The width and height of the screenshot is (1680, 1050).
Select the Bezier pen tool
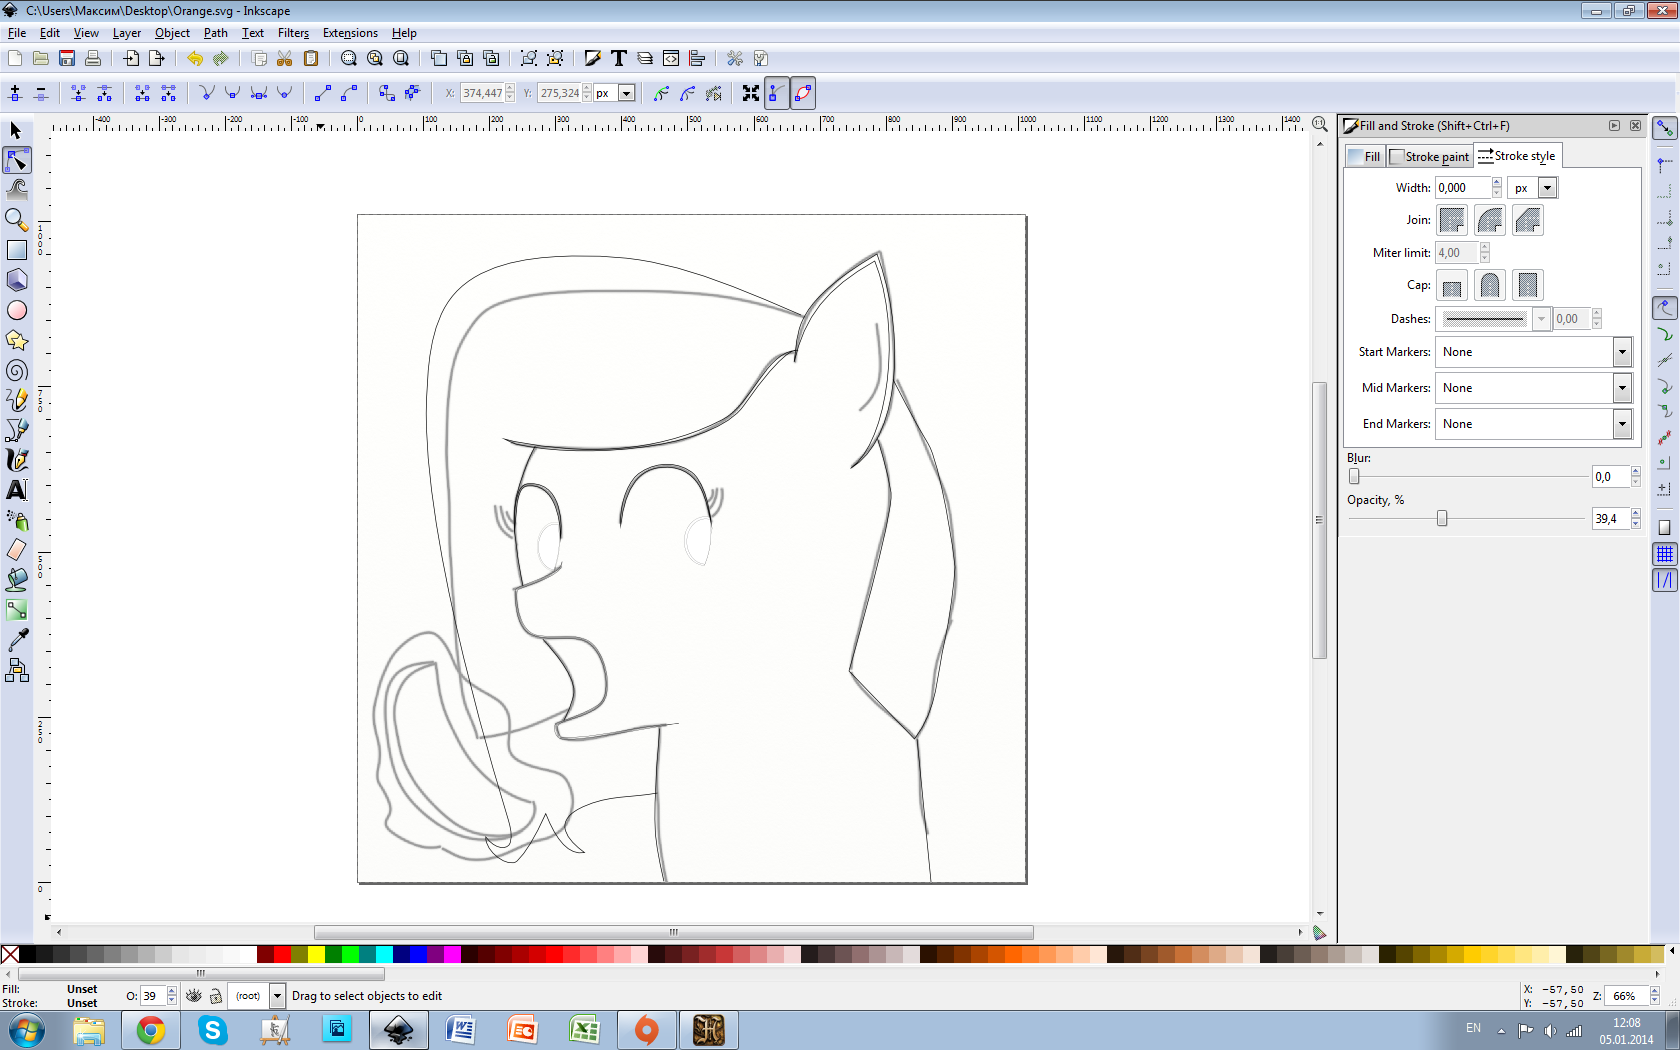click(16, 430)
